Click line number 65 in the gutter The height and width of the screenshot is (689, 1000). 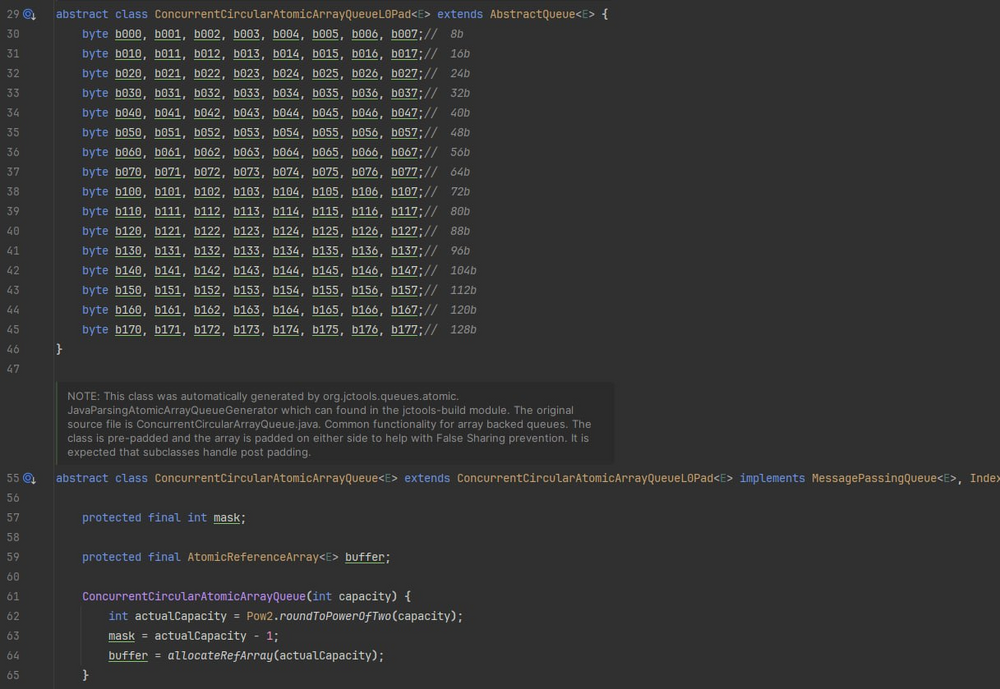tap(13, 675)
